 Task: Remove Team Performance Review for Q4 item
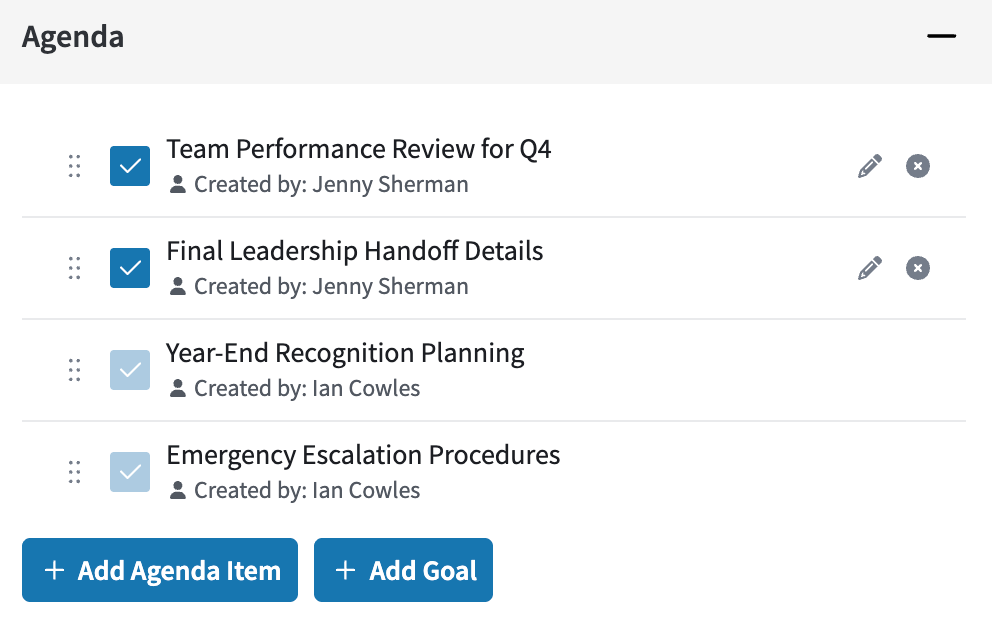[x=917, y=166]
